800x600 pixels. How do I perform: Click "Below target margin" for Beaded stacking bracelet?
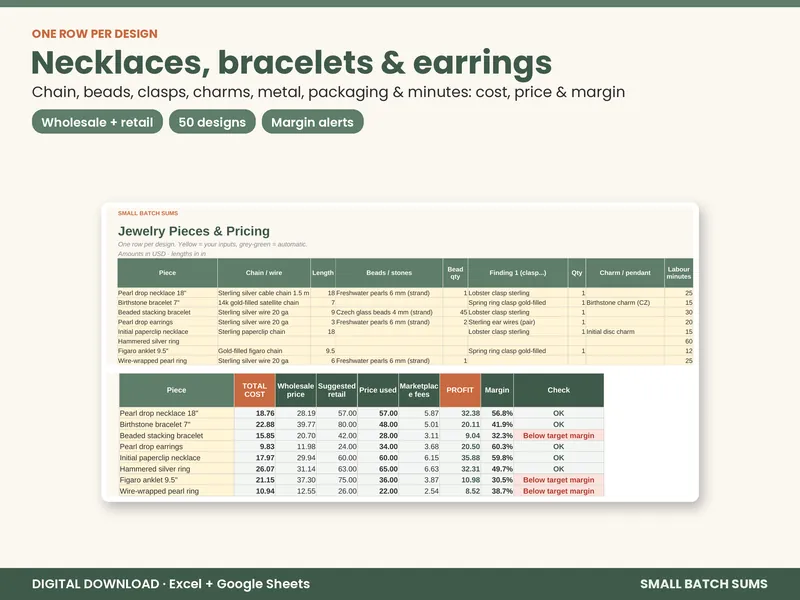559,436
